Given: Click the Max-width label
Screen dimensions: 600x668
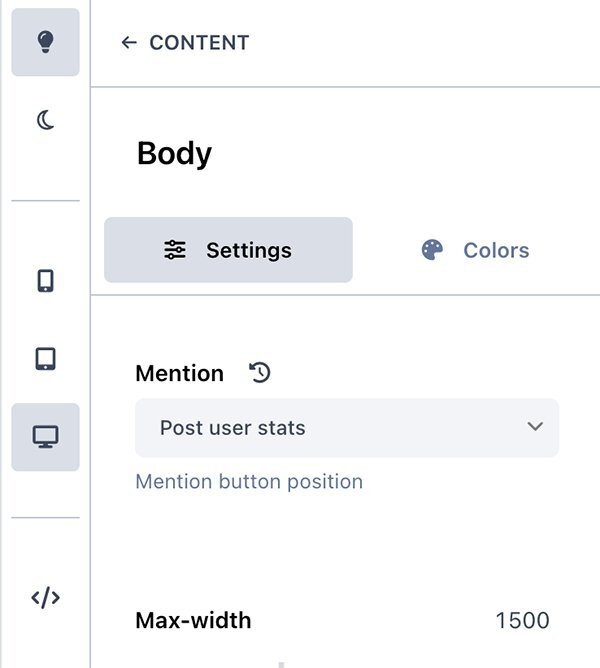Looking at the screenshot, I should (x=193, y=620).
